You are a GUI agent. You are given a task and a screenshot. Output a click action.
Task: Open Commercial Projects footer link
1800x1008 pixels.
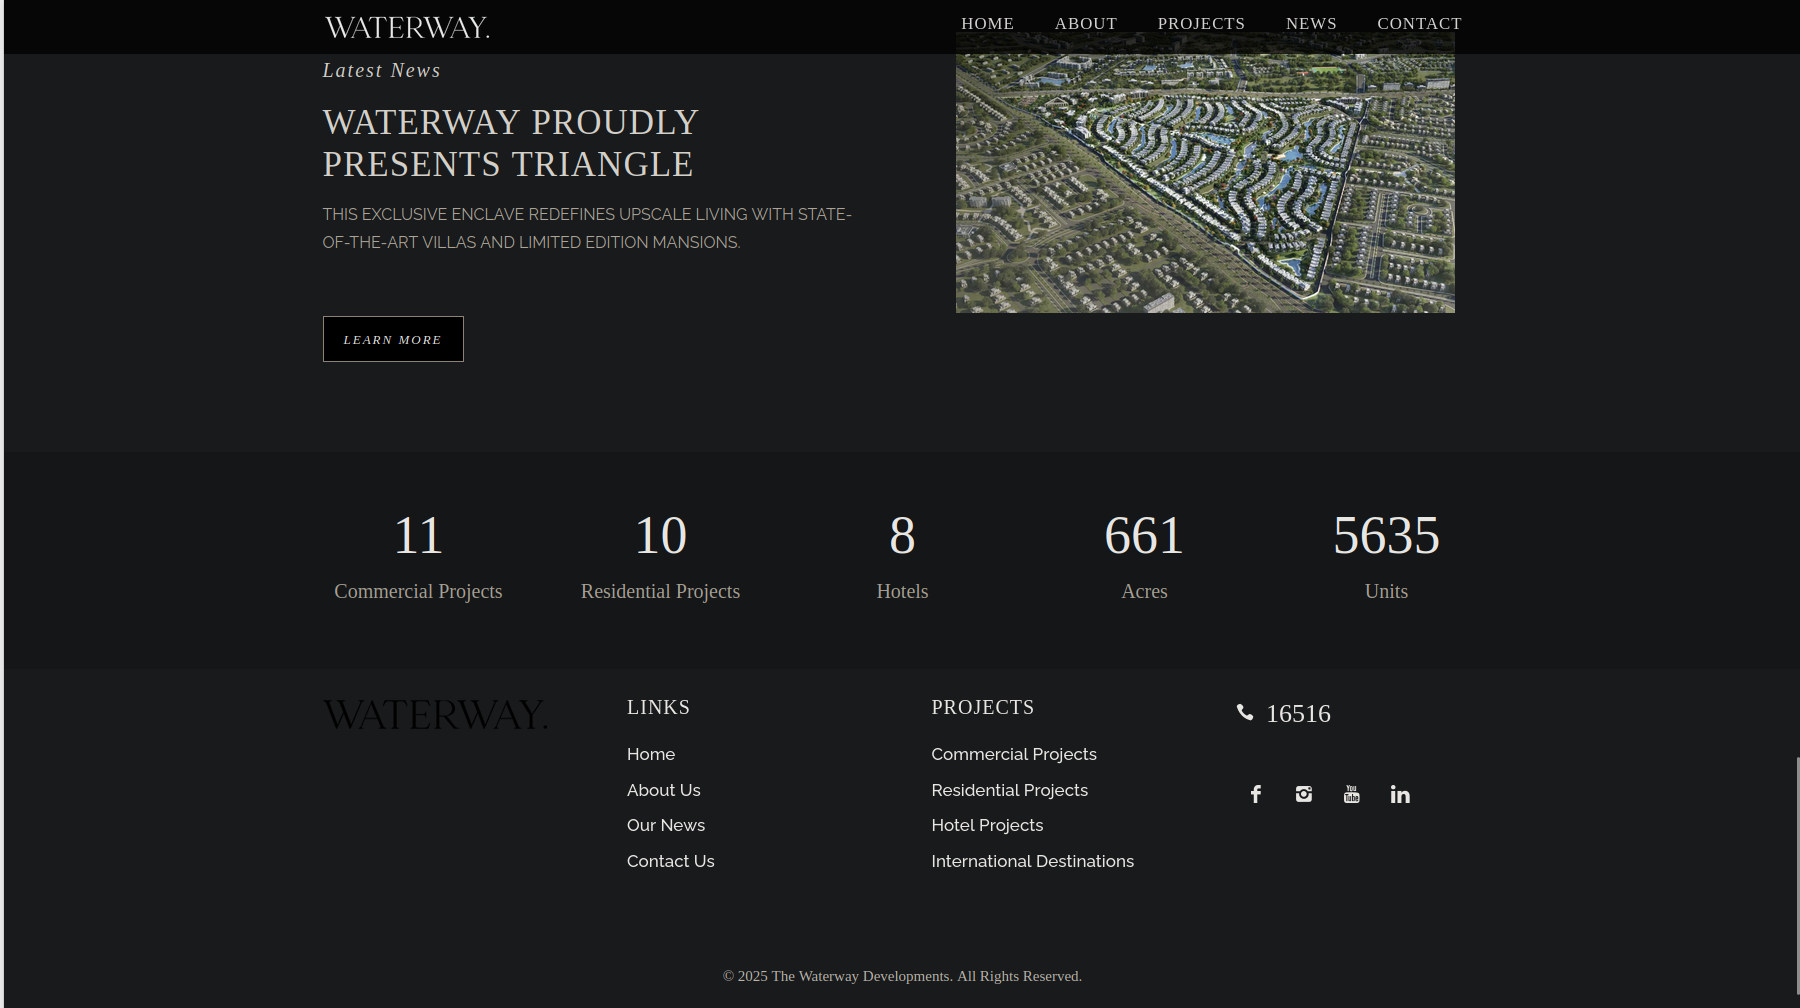coord(1013,754)
